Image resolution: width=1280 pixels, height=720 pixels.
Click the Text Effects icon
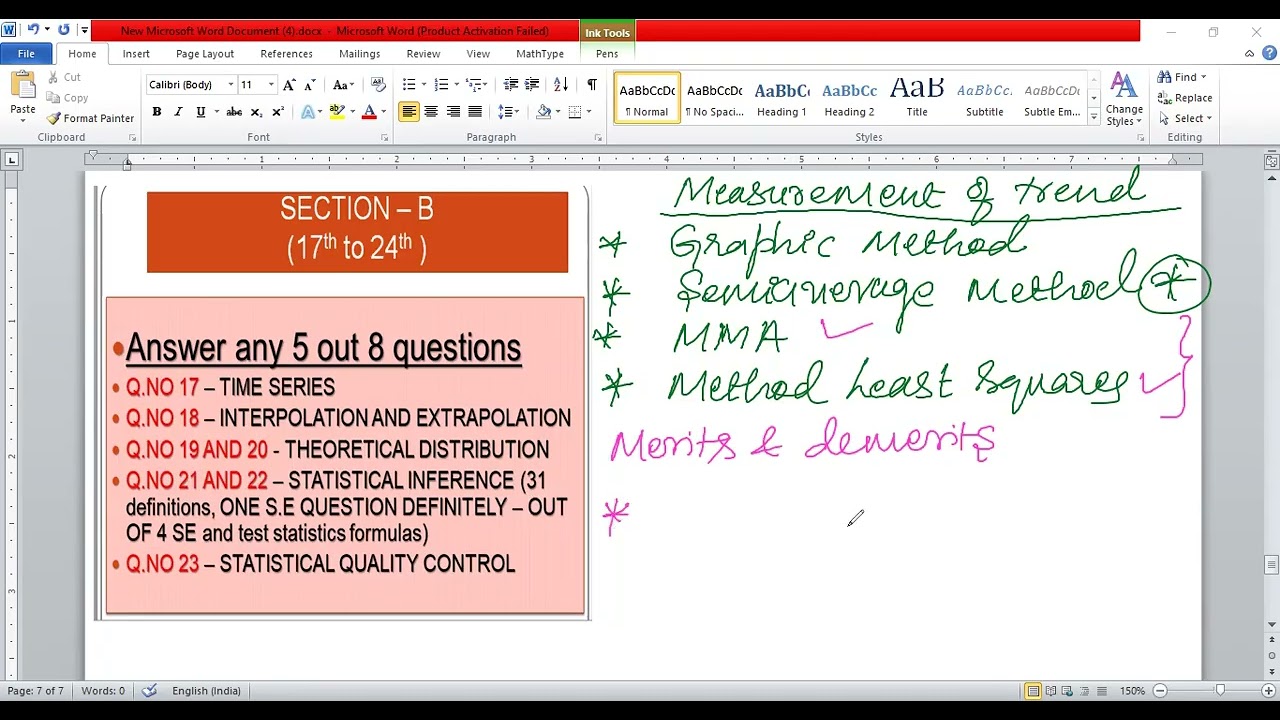[308, 112]
